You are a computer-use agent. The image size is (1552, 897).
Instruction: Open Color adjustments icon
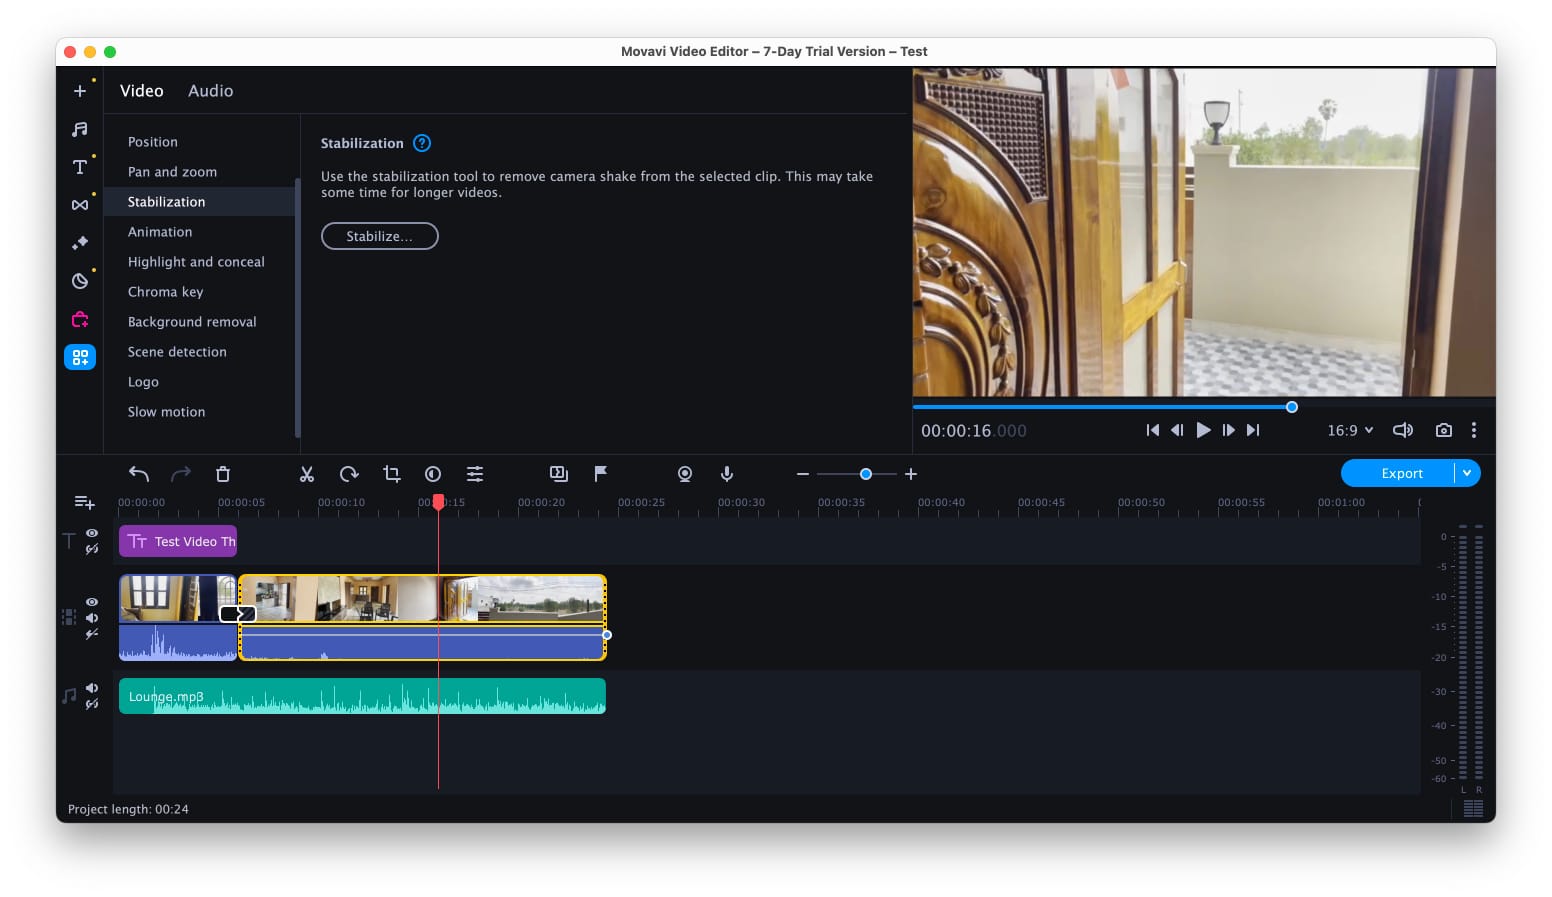coord(433,474)
